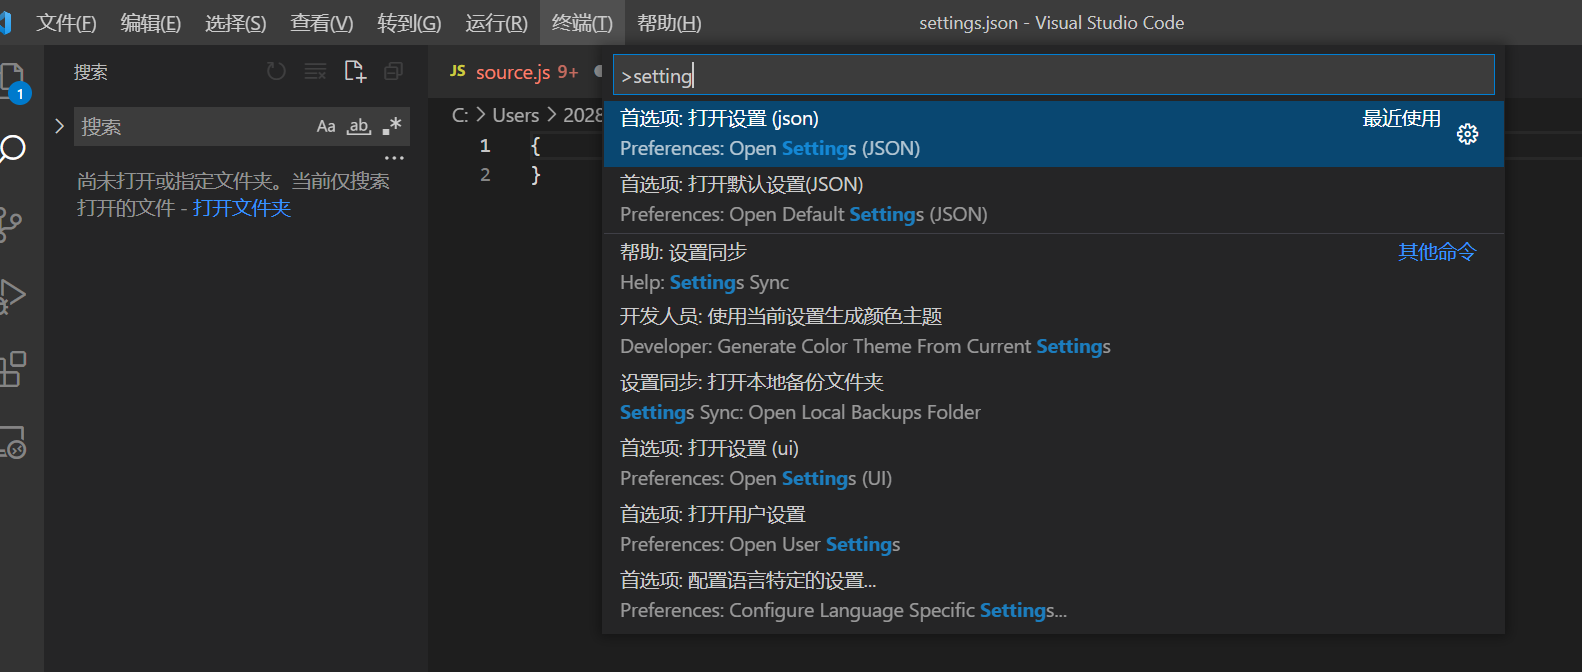This screenshot has height=672, width=1582.
Task: Switch to the source.js editor tab
Action: (526, 72)
